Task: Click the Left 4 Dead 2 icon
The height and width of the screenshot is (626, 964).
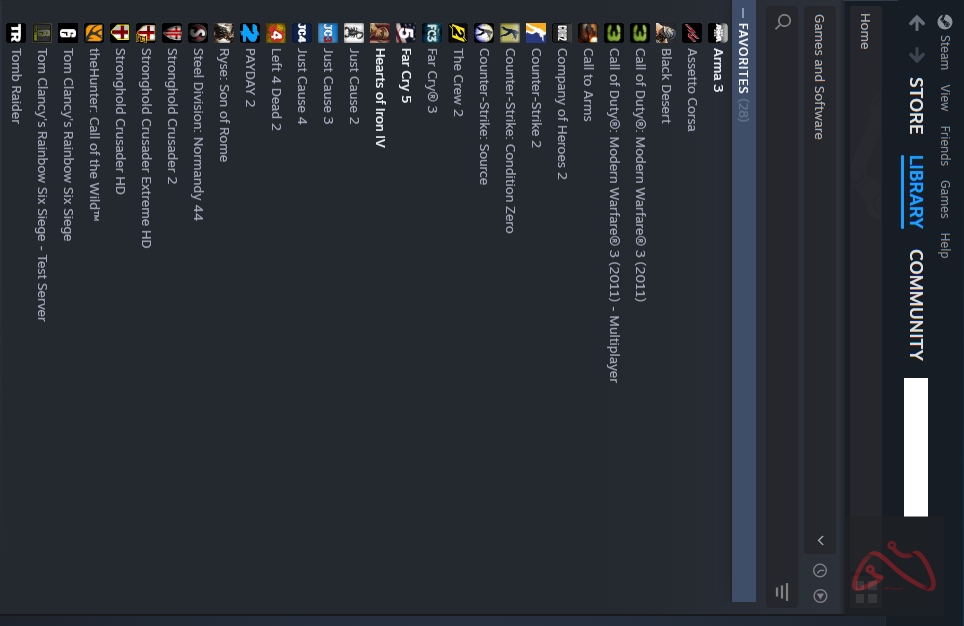Action: click(x=275, y=33)
